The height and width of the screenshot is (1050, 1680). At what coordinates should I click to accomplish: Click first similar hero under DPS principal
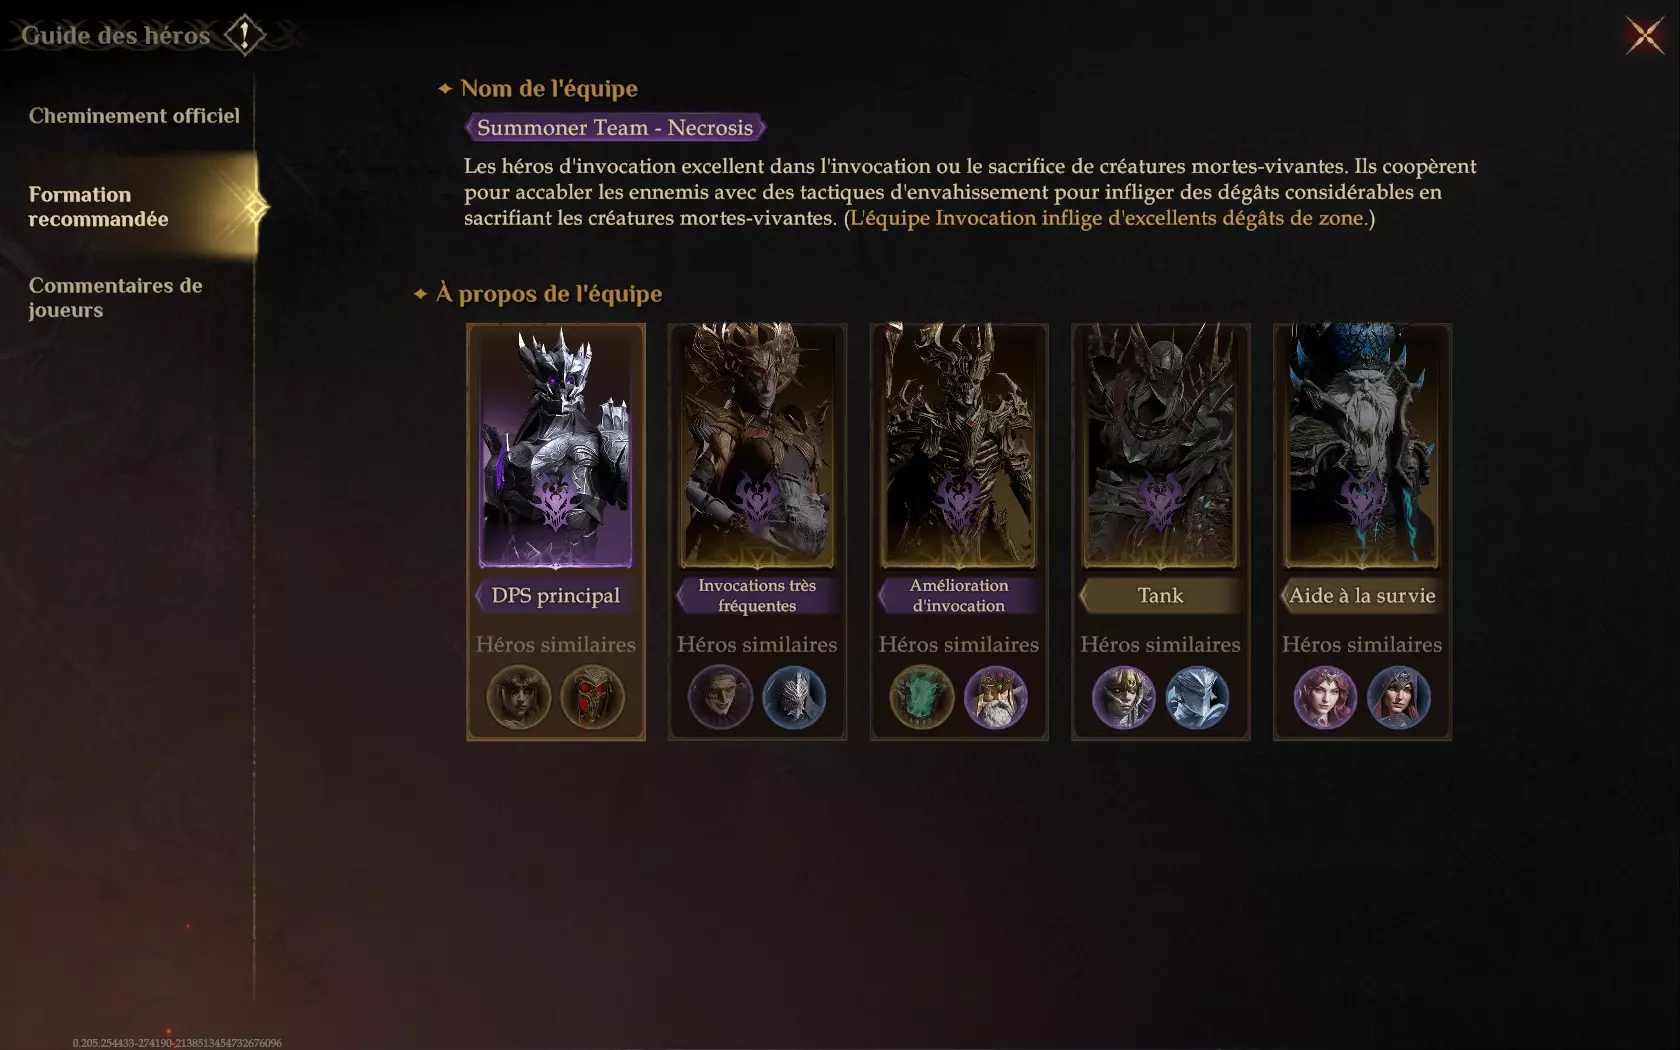pos(519,697)
